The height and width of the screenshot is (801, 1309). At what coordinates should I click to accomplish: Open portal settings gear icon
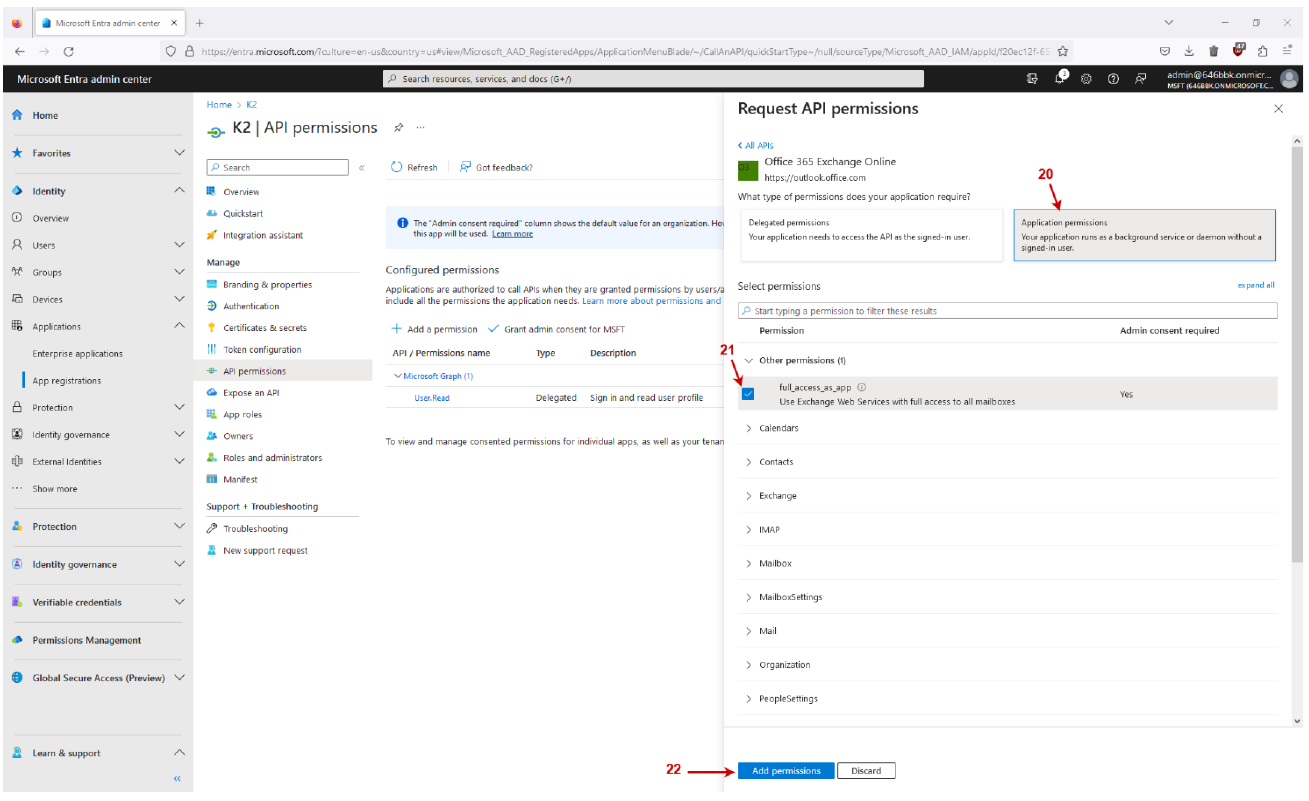(1086, 79)
